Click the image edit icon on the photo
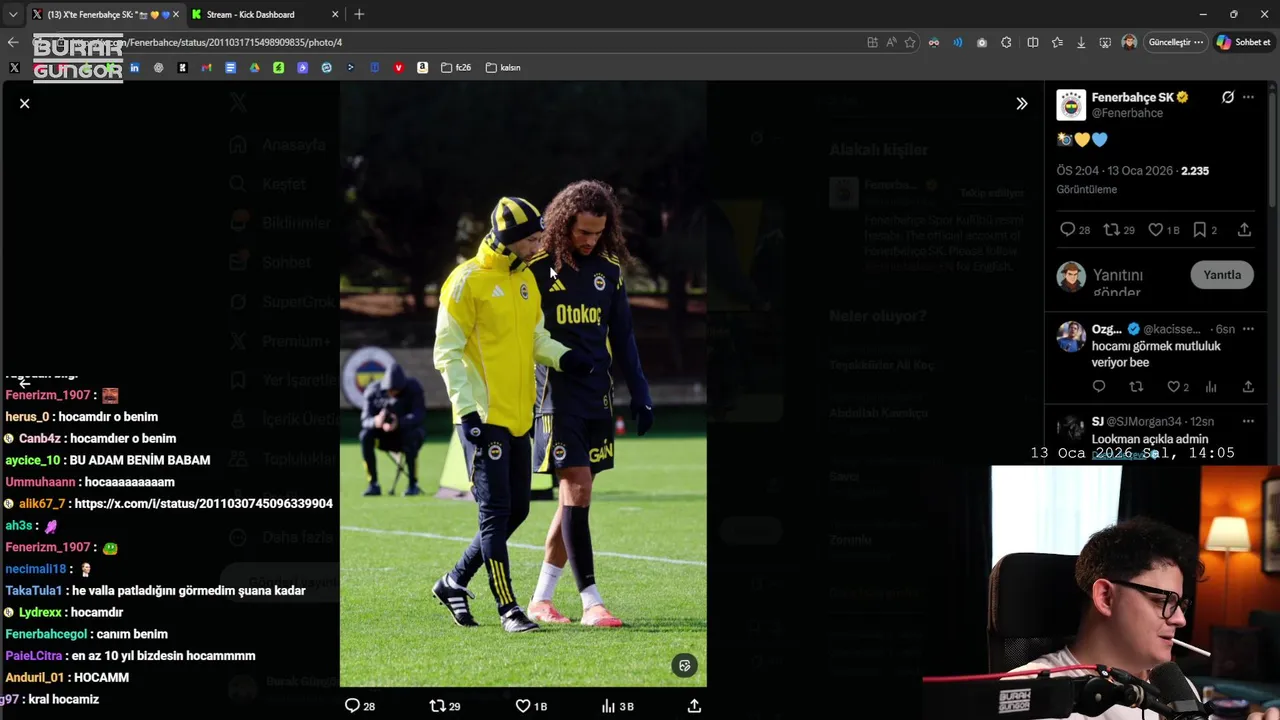Image resolution: width=1280 pixels, height=720 pixels. pos(684,665)
